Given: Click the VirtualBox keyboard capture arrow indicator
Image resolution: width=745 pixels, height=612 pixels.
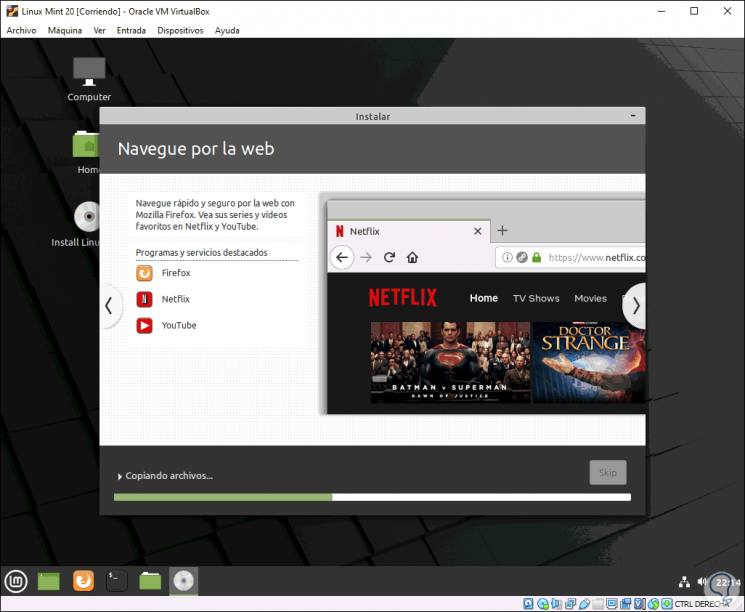Looking at the screenshot, I should click(667, 604).
